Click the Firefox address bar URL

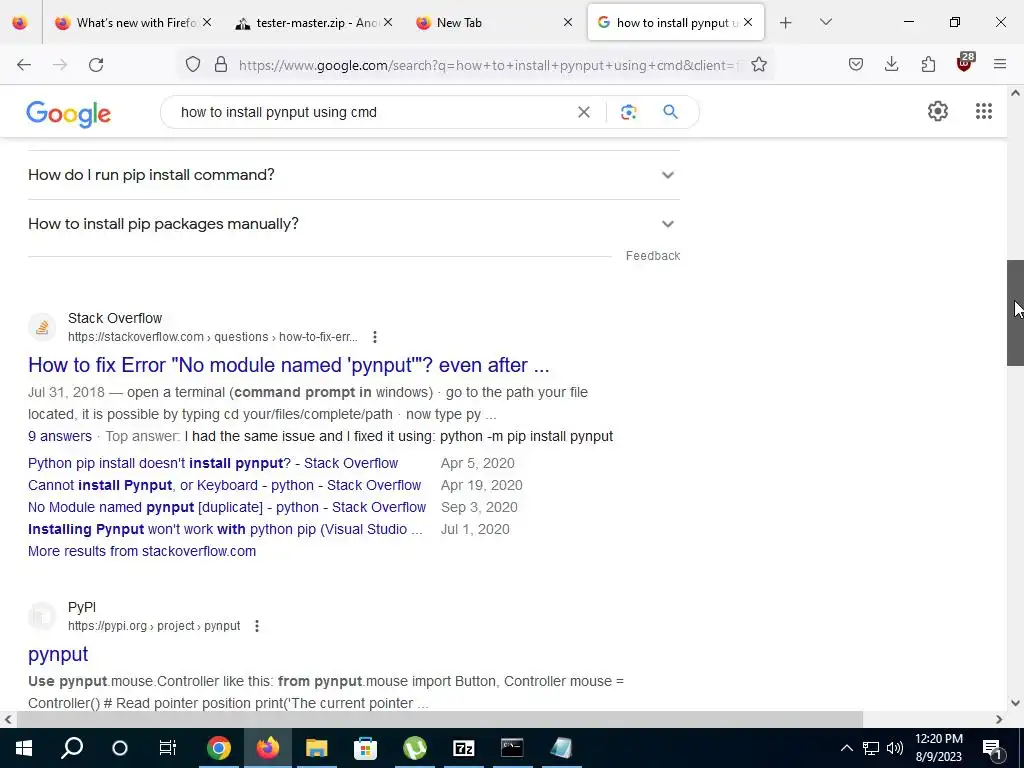coord(487,65)
